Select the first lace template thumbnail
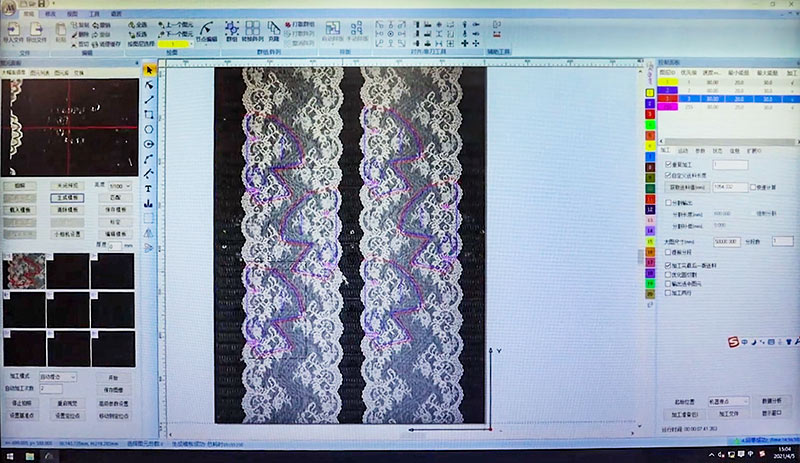The width and height of the screenshot is (800, 463). coord(23,271)
